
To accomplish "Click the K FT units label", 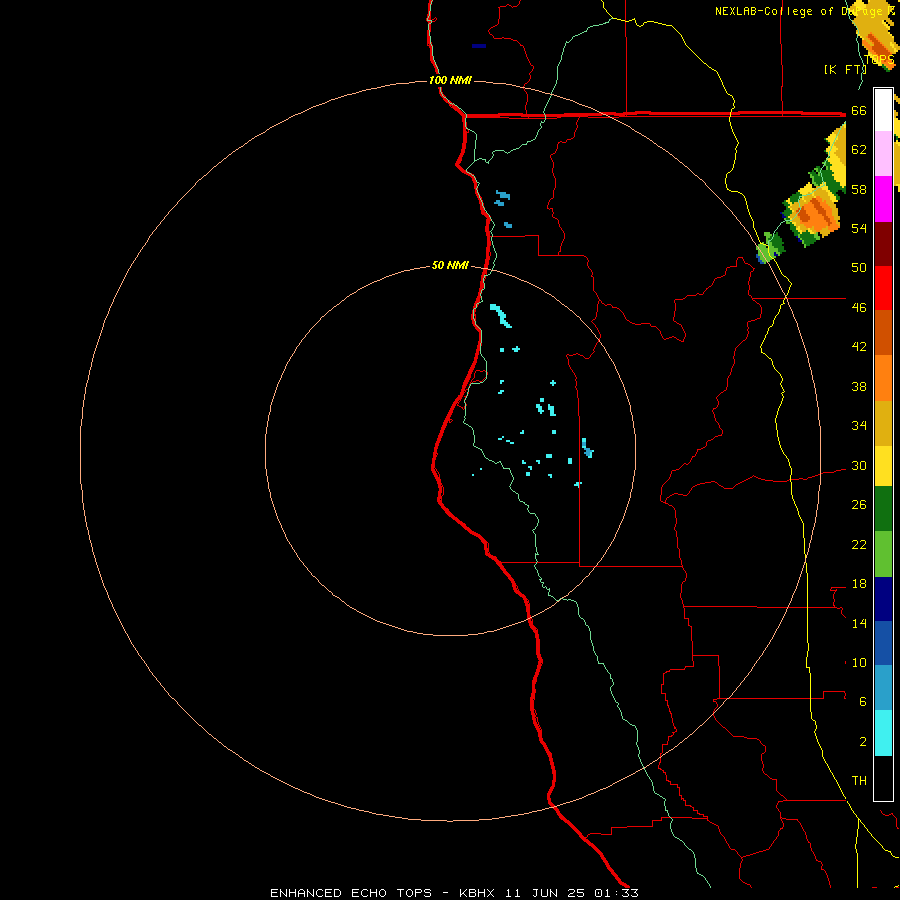I will pos(844,70).
